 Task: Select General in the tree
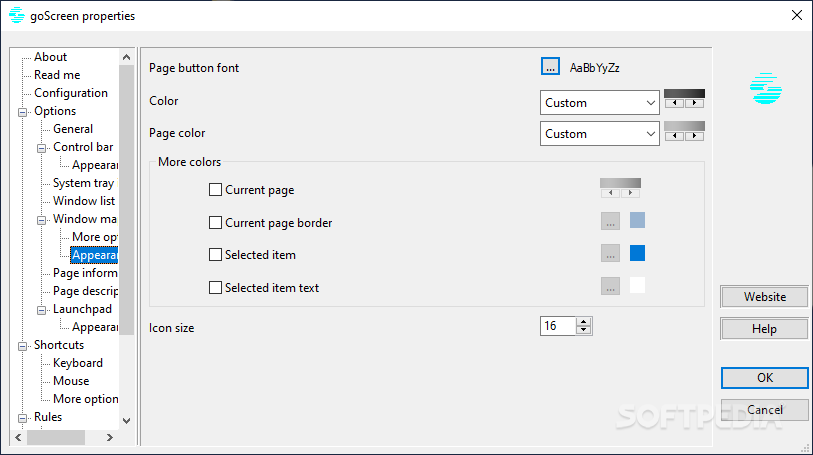click(x=73, y=129)
